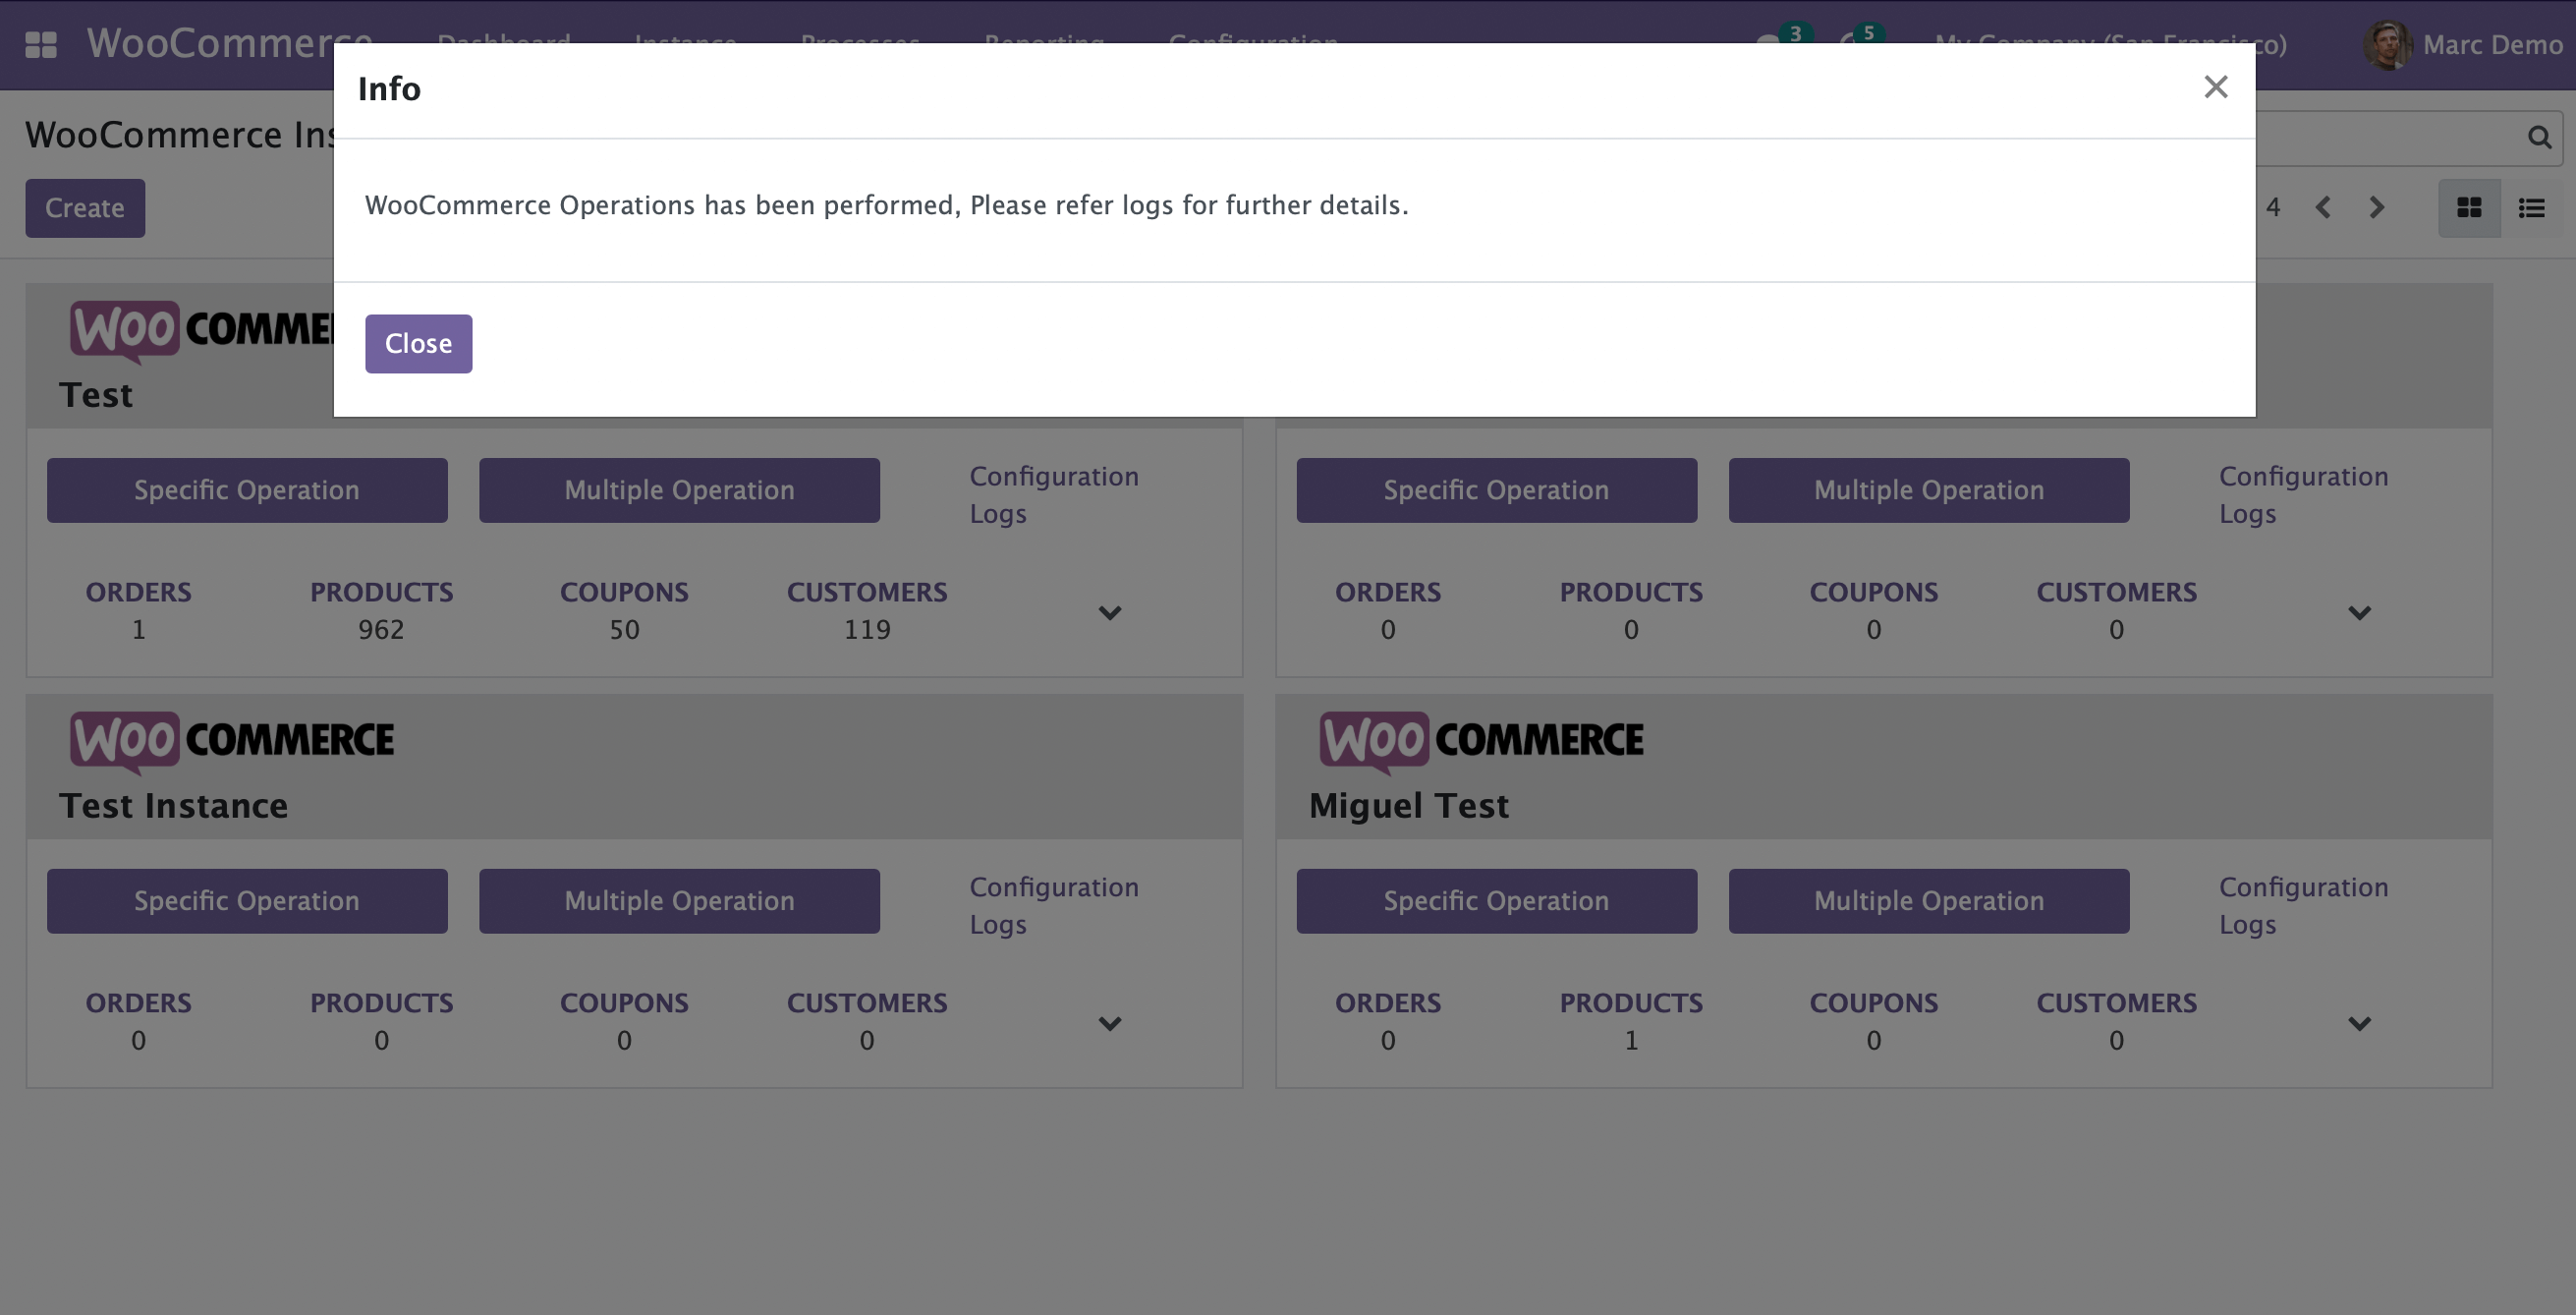Expand dropdown chevron on Test card
This screenshot has width=2576, height=1315.
(x=1109, y=612)
